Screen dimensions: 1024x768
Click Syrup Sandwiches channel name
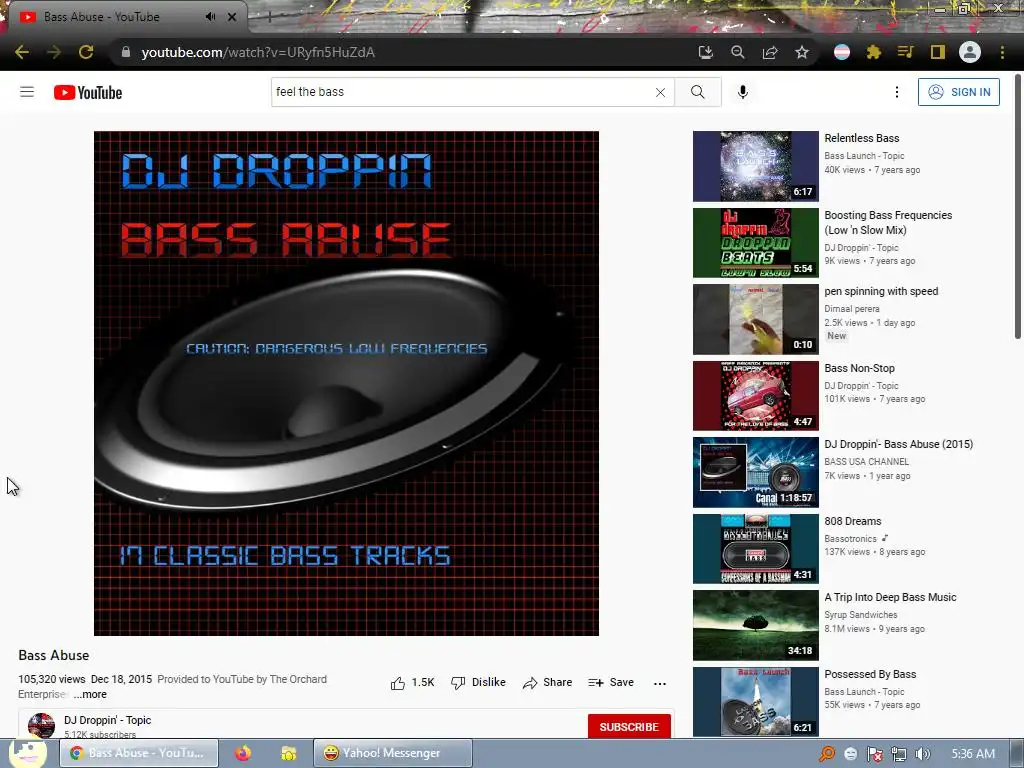pyautogui.click(x=861, y=615)
